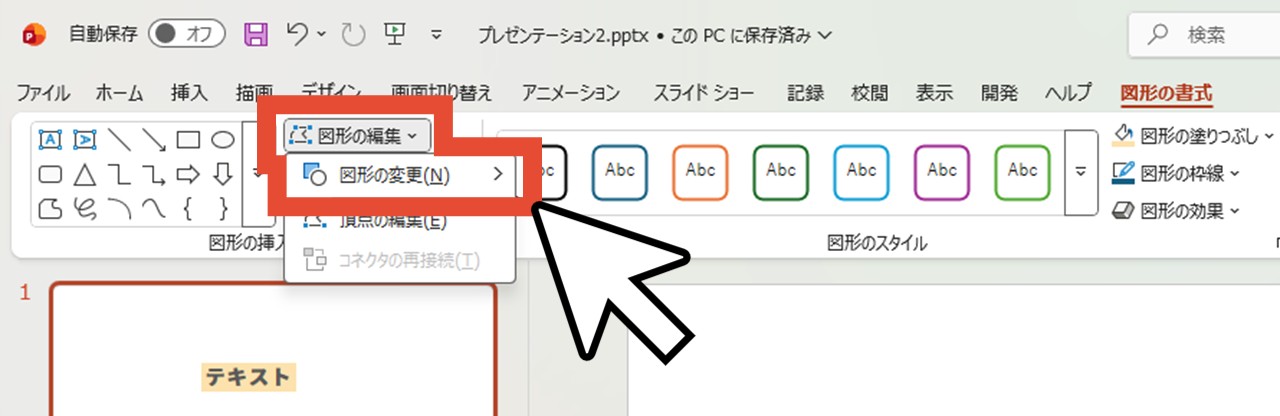Select the freeform shape tool
The image size is (1280, 416).
point(50,208)
